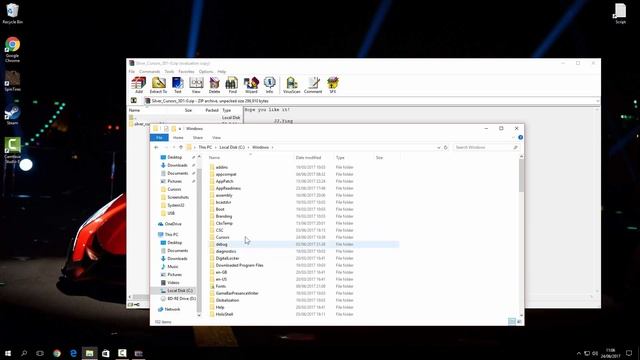
Task: Expand WinRAR archive path dropdown arrow
Action: pos(598,101)
